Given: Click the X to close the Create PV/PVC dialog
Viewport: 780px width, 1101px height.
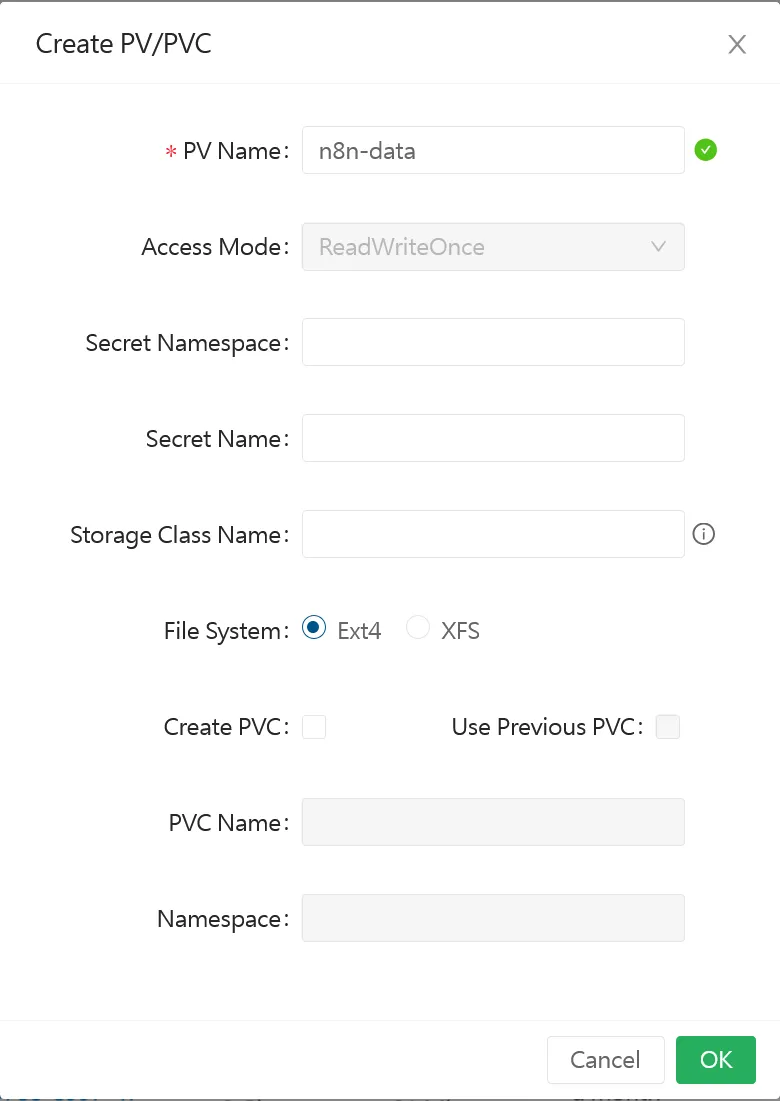Looking at the screenshot, I should [x=737, y=44].
